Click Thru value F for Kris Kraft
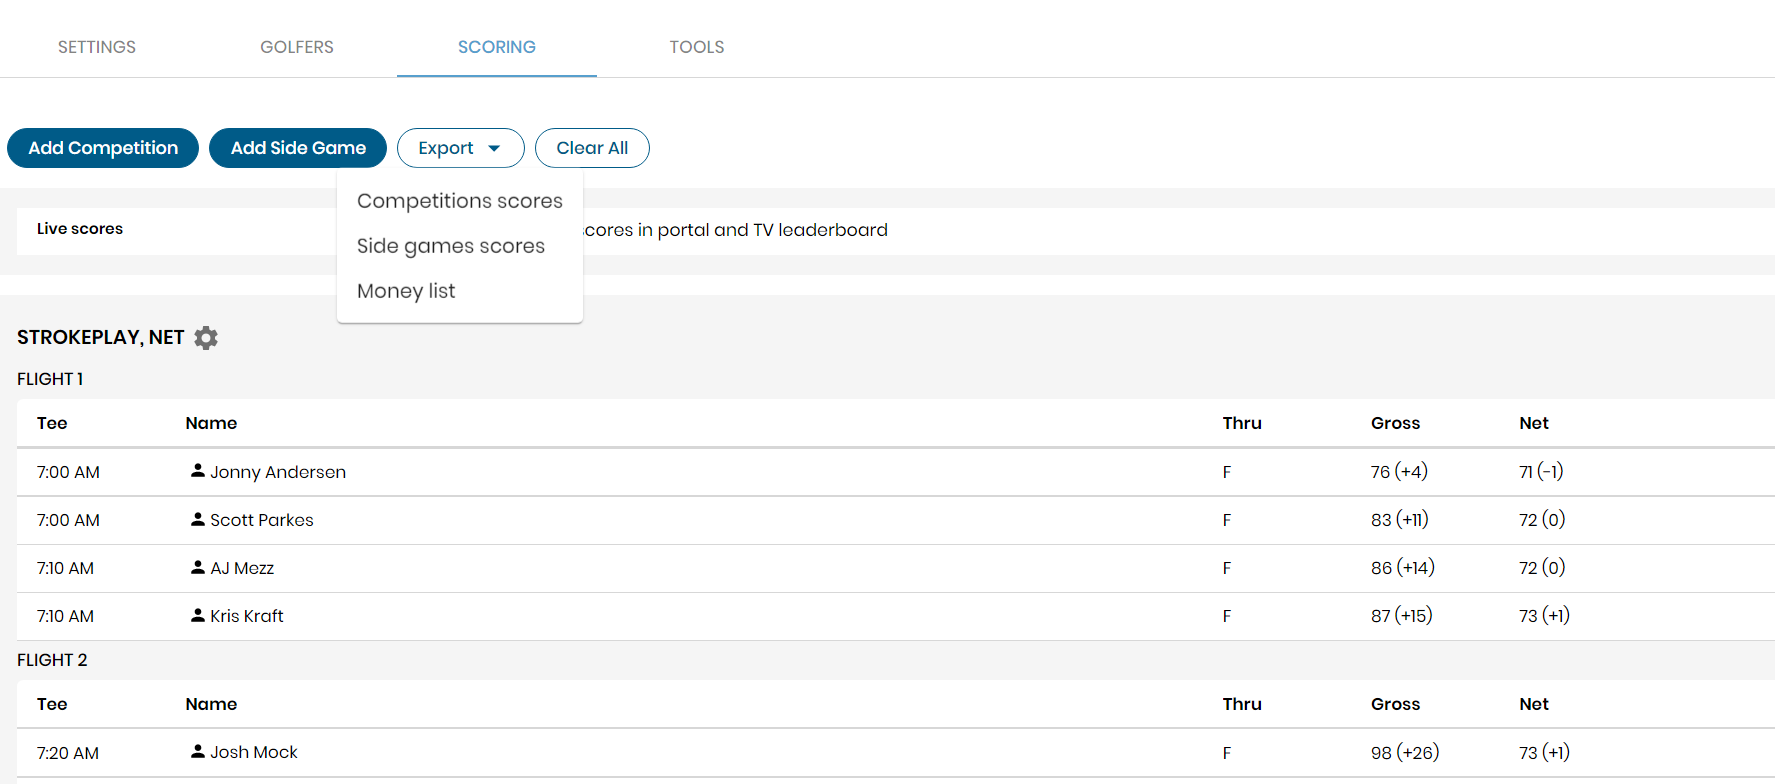Screen dimensions: 1775x784 1226,616
